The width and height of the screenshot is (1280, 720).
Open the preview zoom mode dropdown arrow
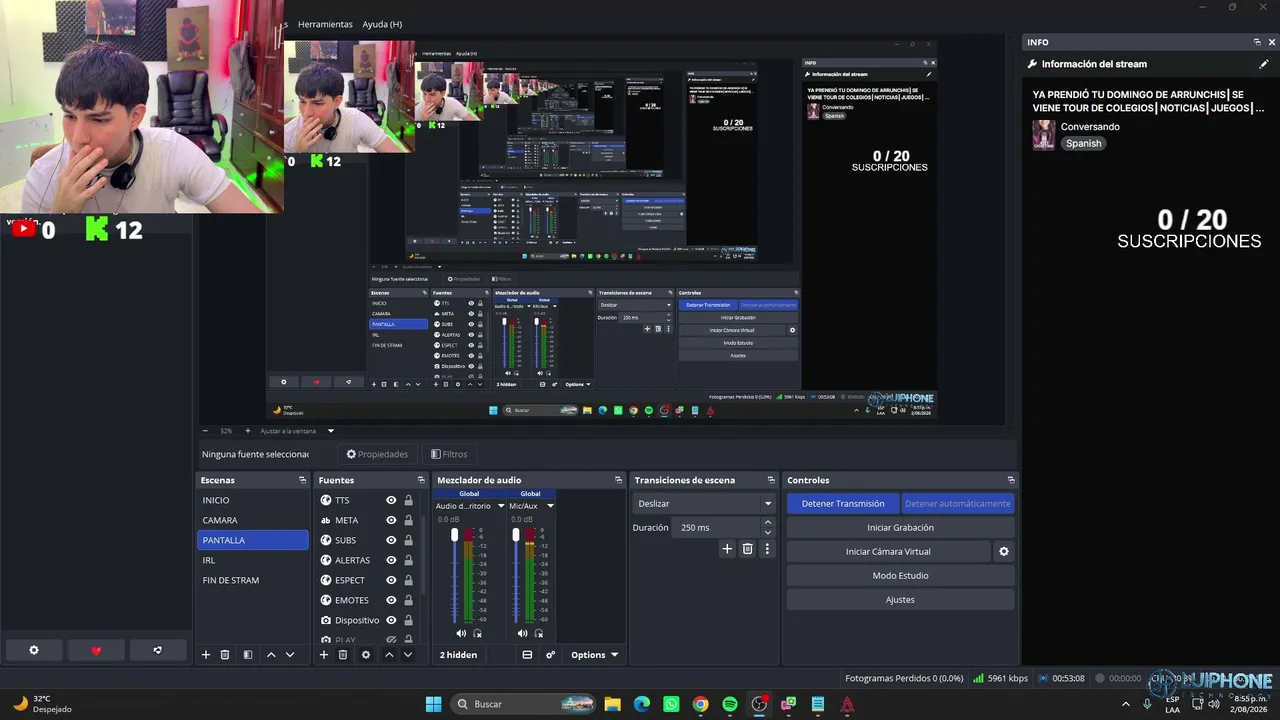(331, 431)
